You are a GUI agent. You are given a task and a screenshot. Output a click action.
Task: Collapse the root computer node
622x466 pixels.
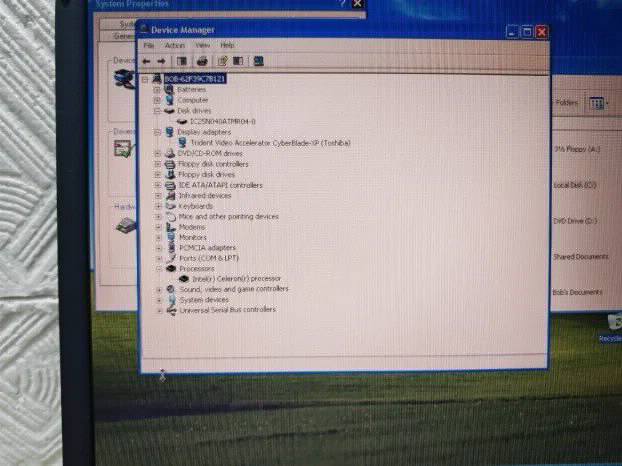click(x=145, y=79)
